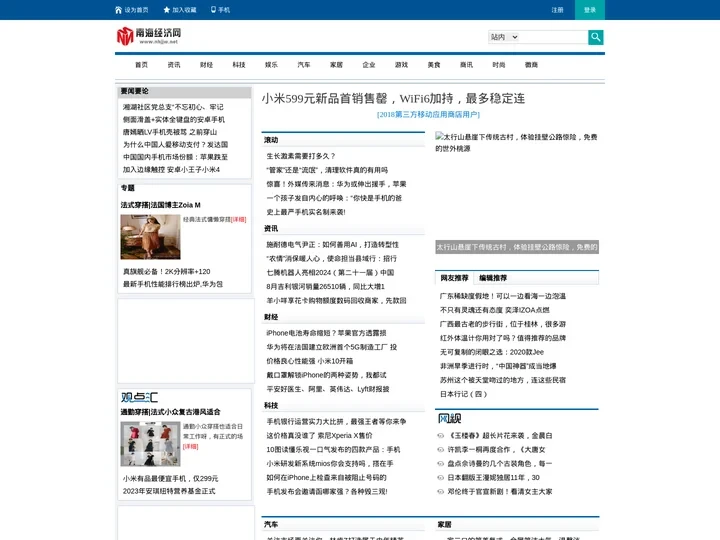Click the 注册 link in top bar
This screenshot has width=720, height=540.
point(557,10)
